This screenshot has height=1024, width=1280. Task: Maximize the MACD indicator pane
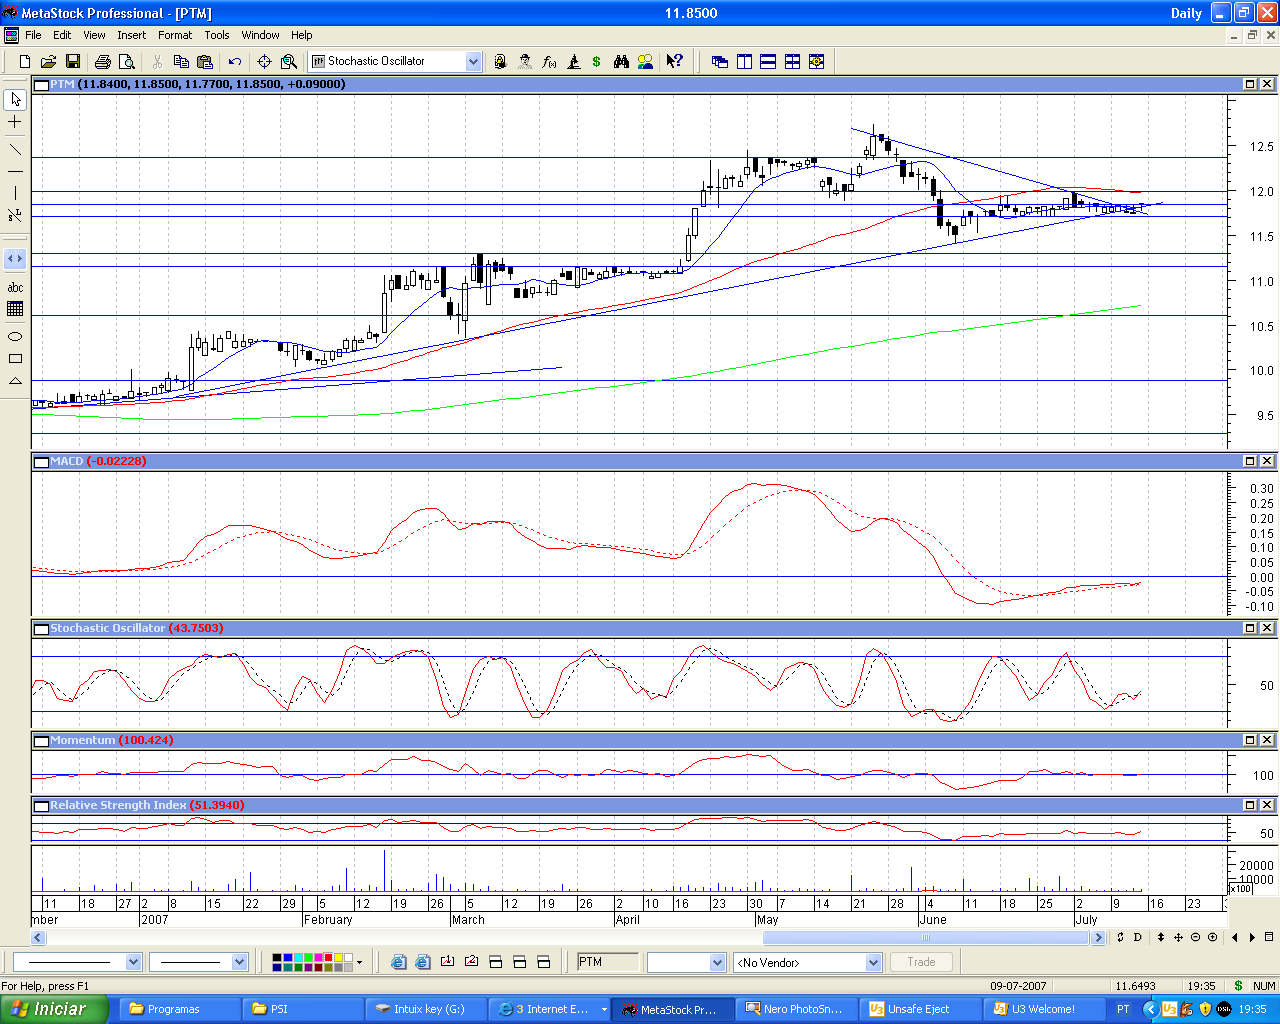click(1250, 461)
